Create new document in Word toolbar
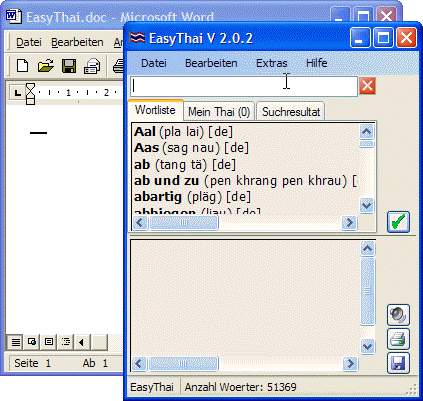This screenshot has height=401, width=423. [22, 66]
